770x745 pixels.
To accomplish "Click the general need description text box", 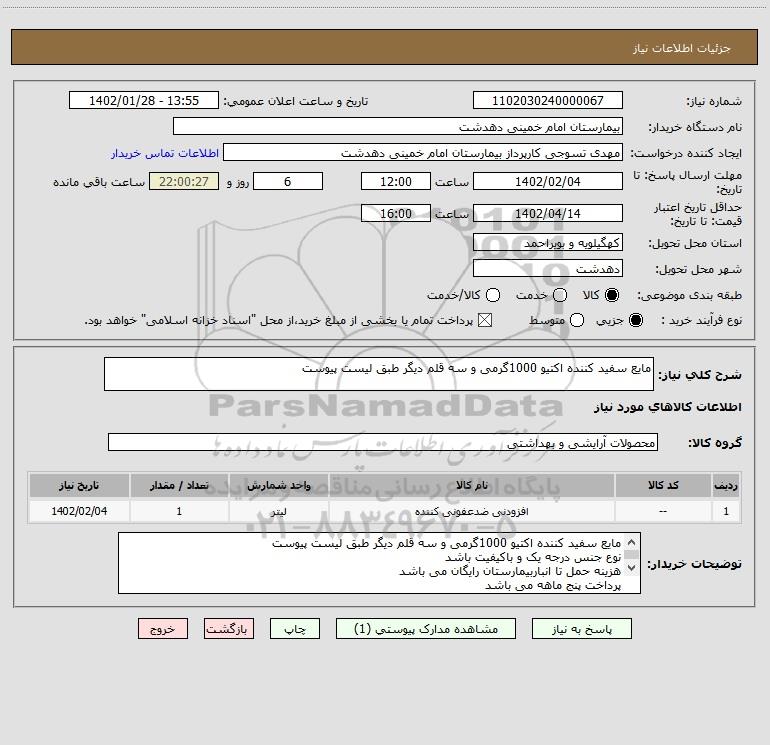I will coord(379,374).
